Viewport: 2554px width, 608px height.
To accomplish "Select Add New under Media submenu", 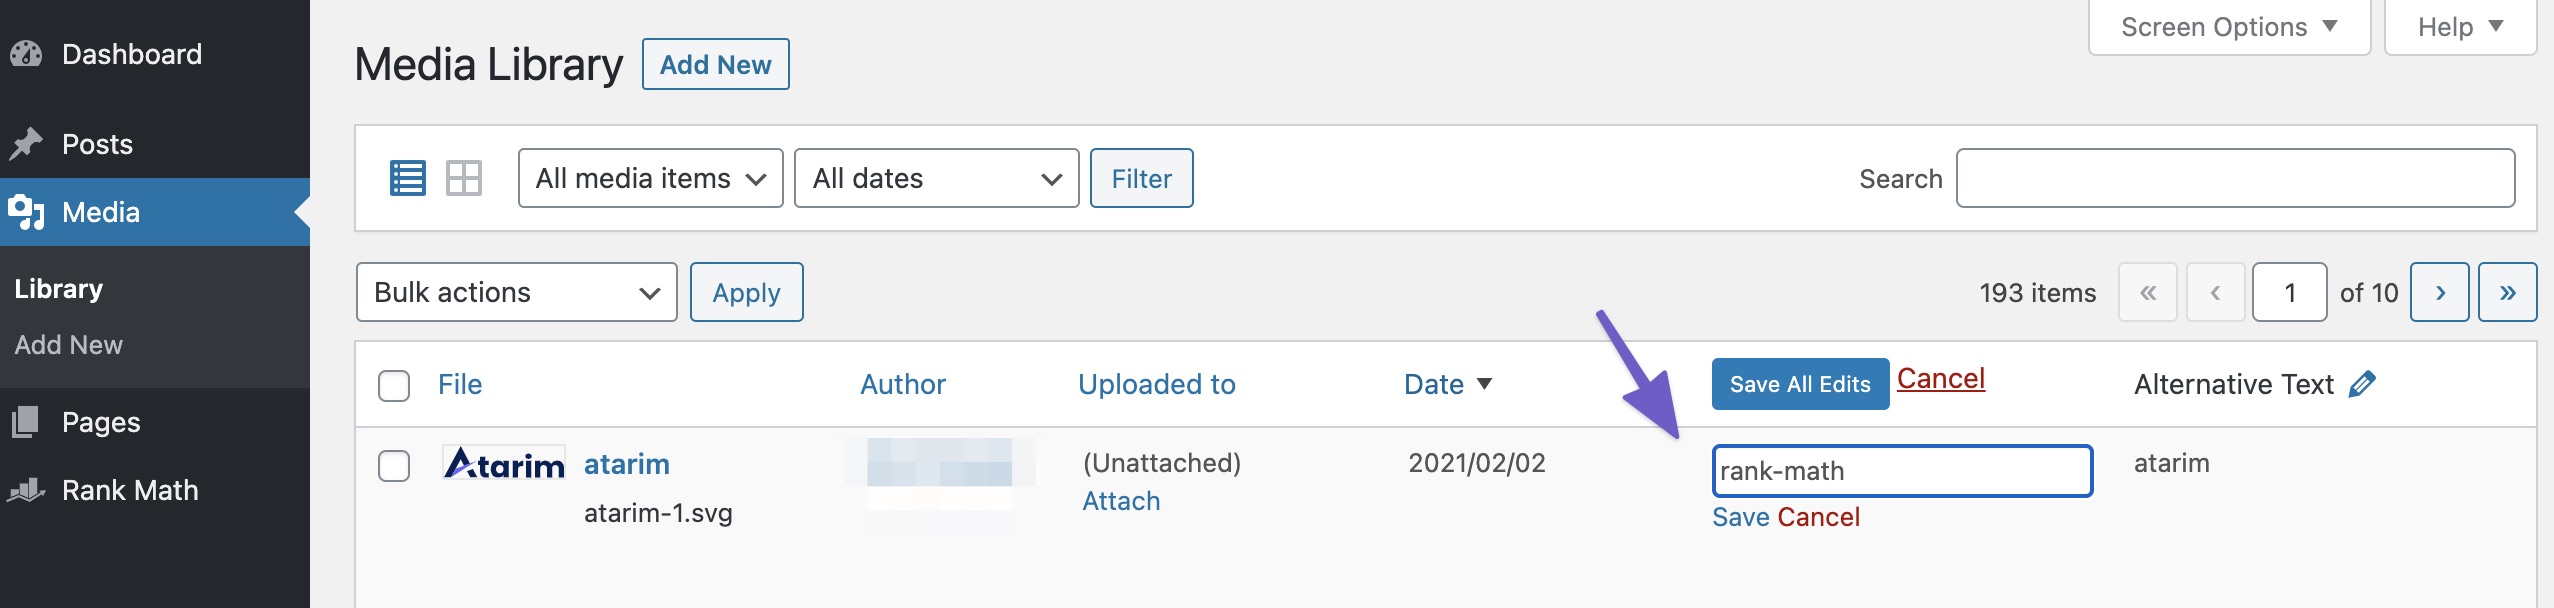I will (x=69, y=345).
